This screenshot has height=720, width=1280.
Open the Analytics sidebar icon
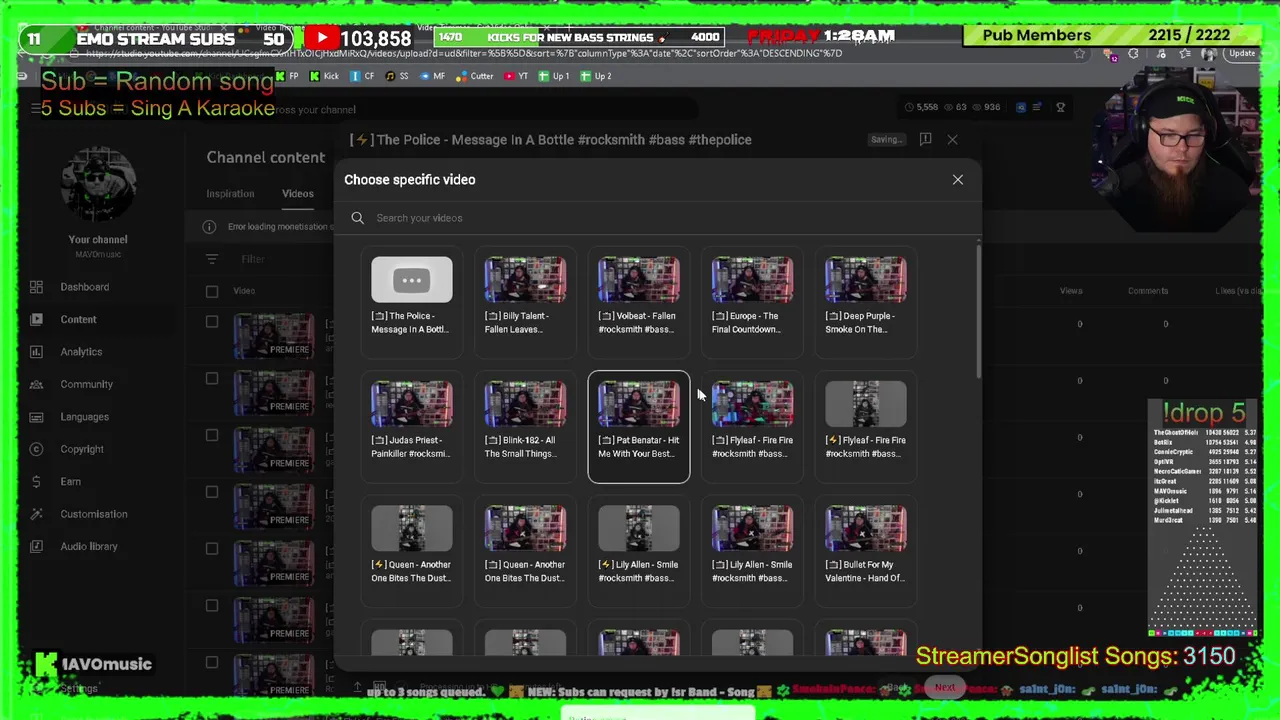click(x=36, y=352)
